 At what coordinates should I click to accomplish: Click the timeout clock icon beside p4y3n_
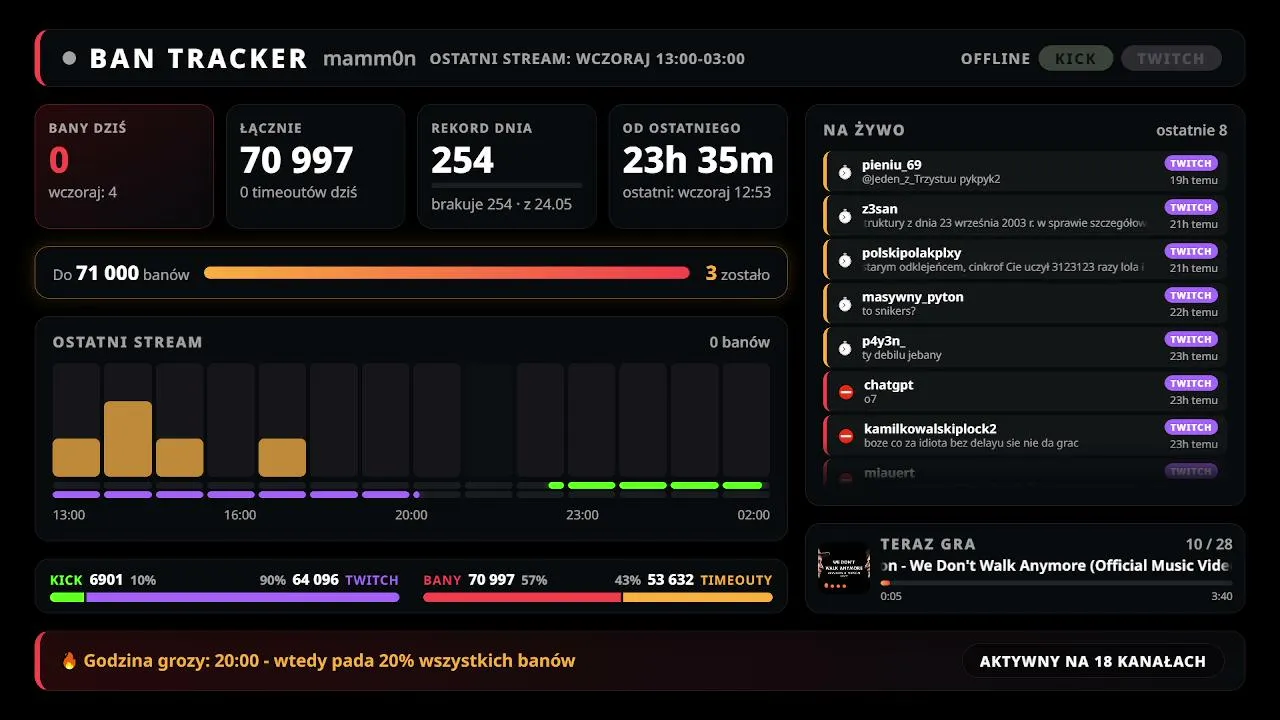pos(845,348)
